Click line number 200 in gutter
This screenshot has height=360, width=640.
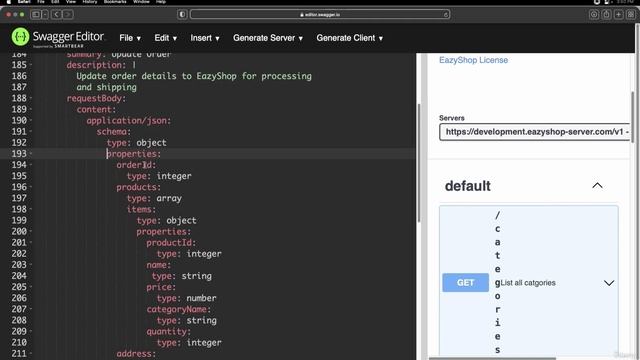19,231
